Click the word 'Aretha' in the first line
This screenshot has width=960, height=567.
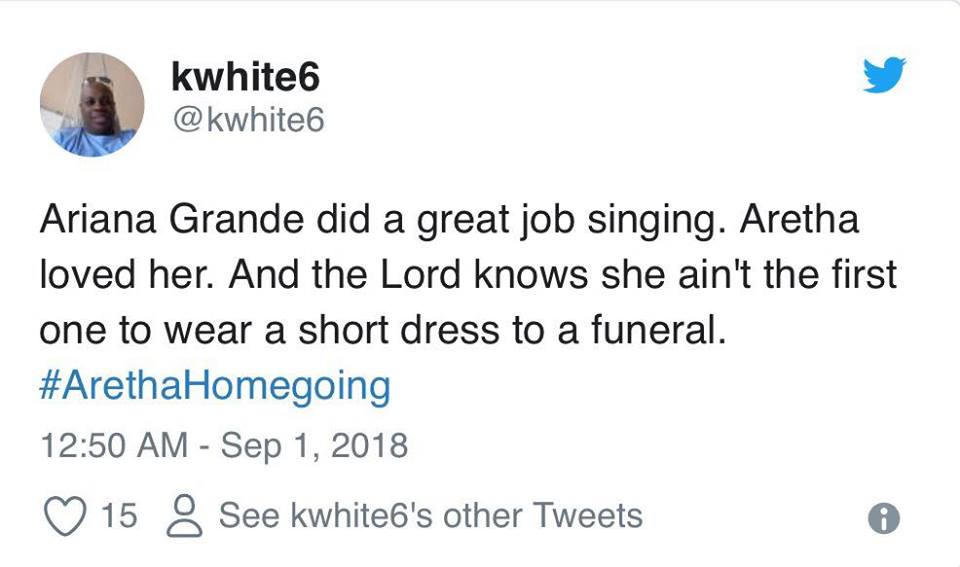798,221
